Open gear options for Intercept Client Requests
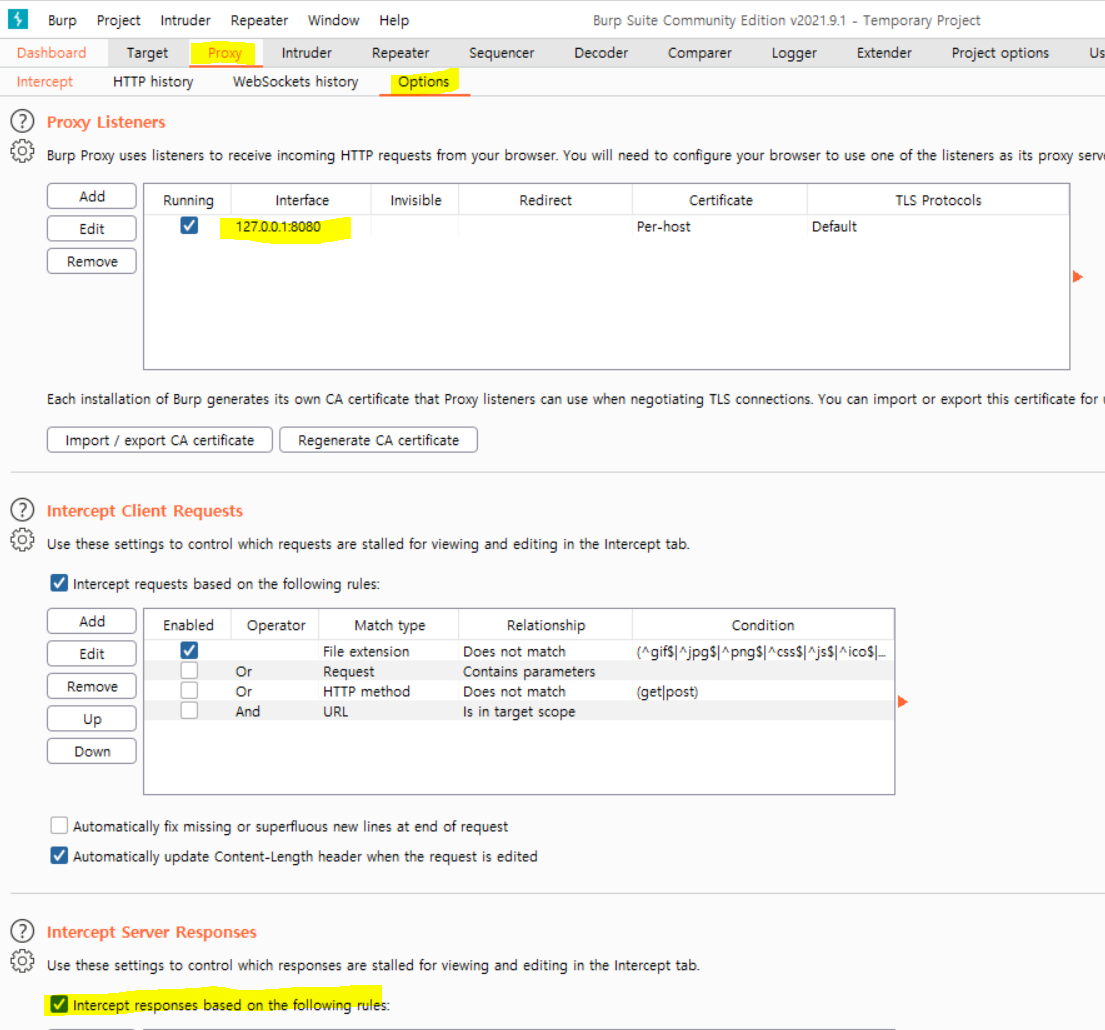Screen dimensions: 1105x1030 click(x=23, y=540)
